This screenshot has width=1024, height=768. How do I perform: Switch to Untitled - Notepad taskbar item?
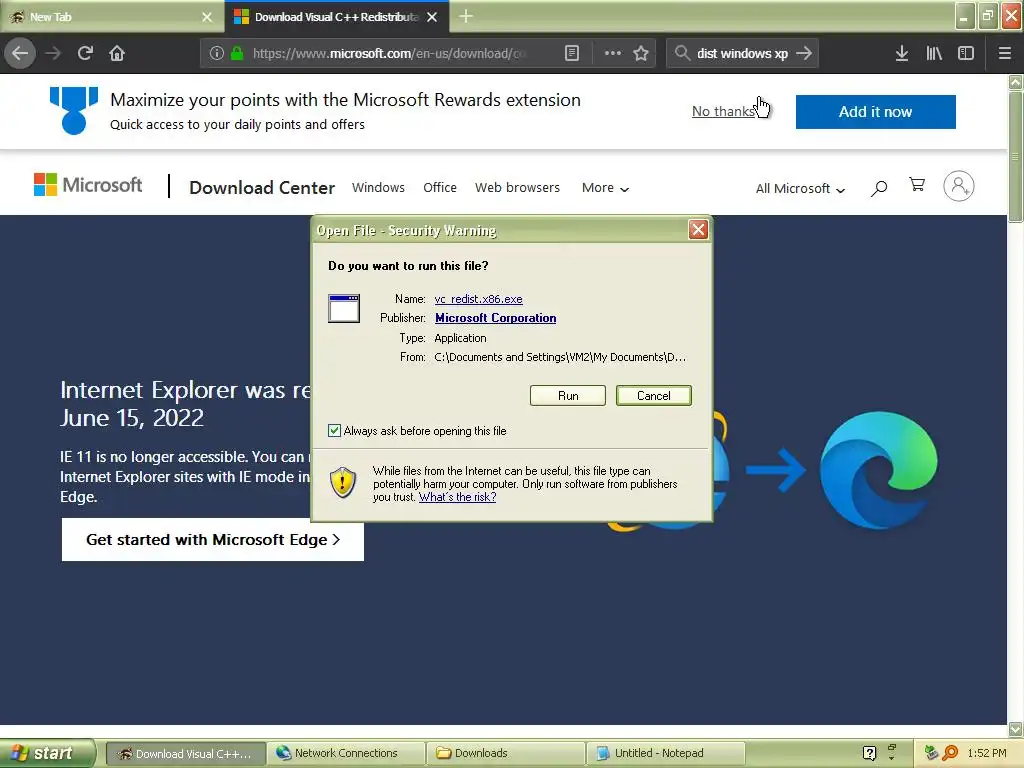[665, 753]
